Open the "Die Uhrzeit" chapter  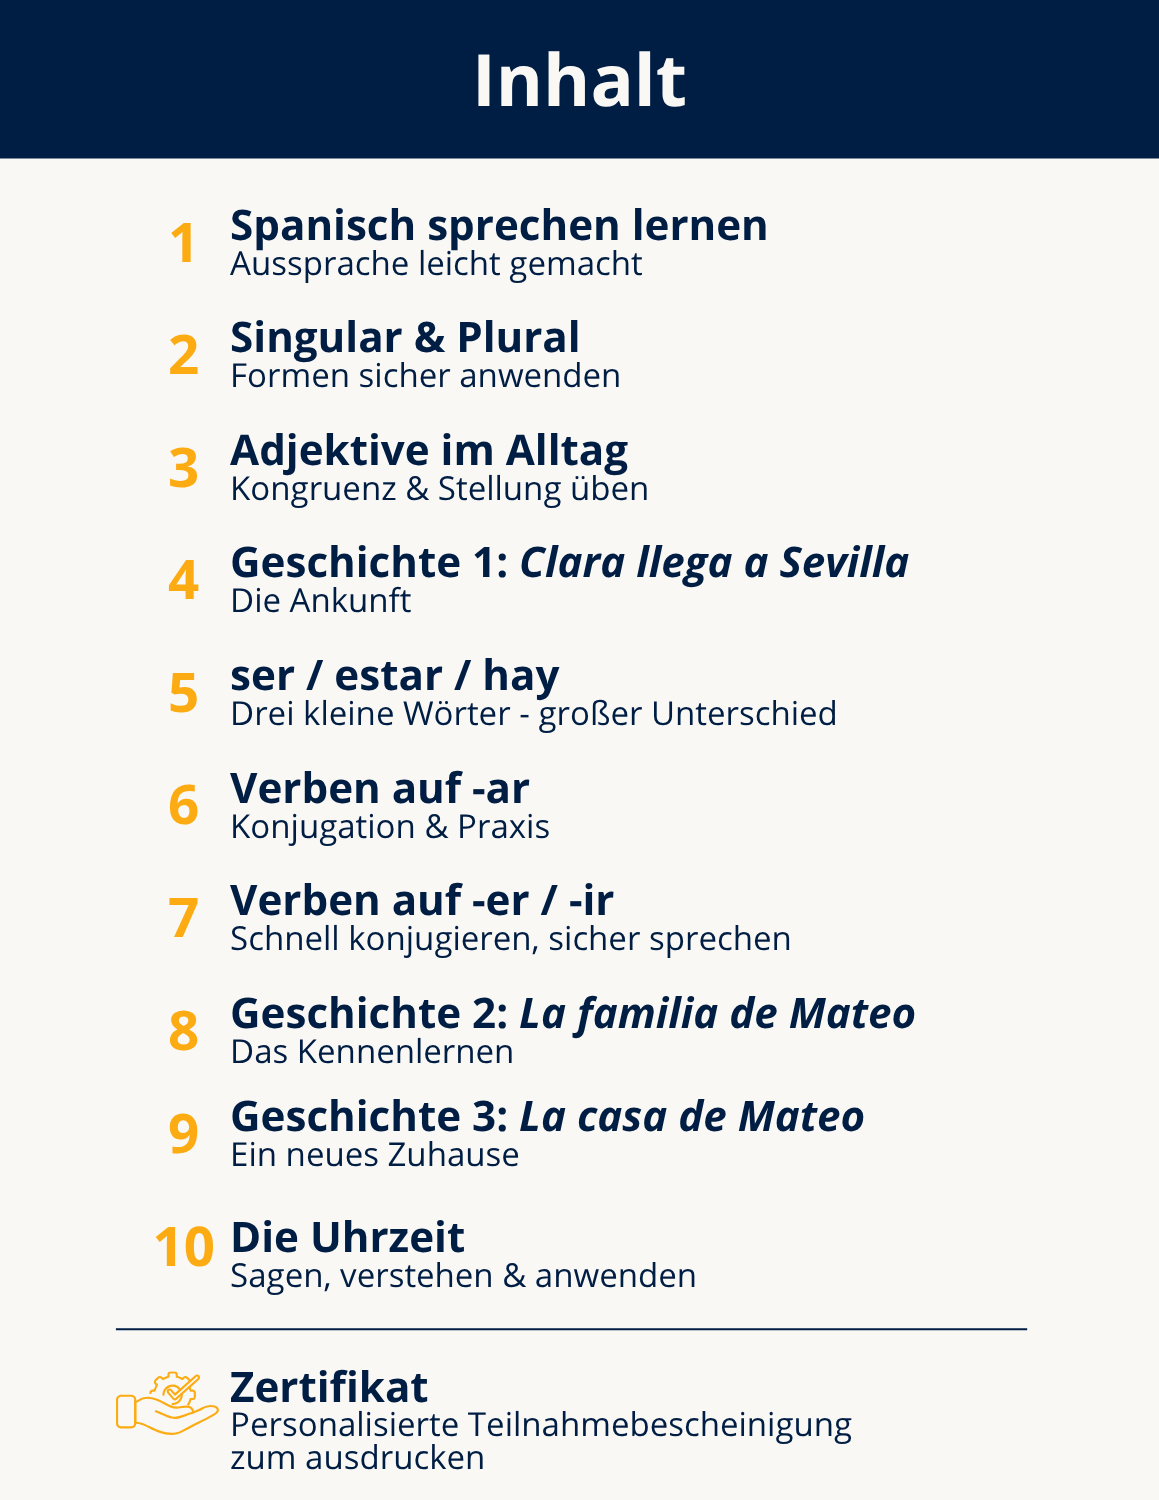pyautogui.click(x=347, y=1238)
